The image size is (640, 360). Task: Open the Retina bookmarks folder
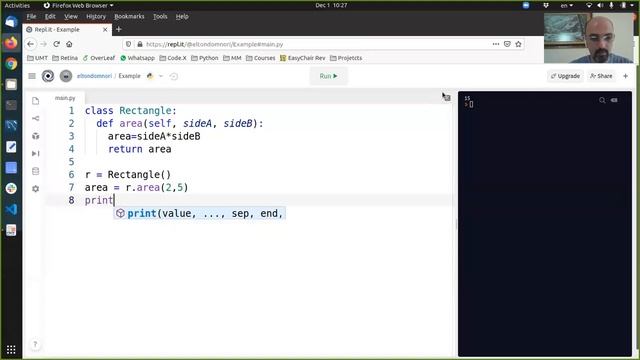click(x=65, y=58)
